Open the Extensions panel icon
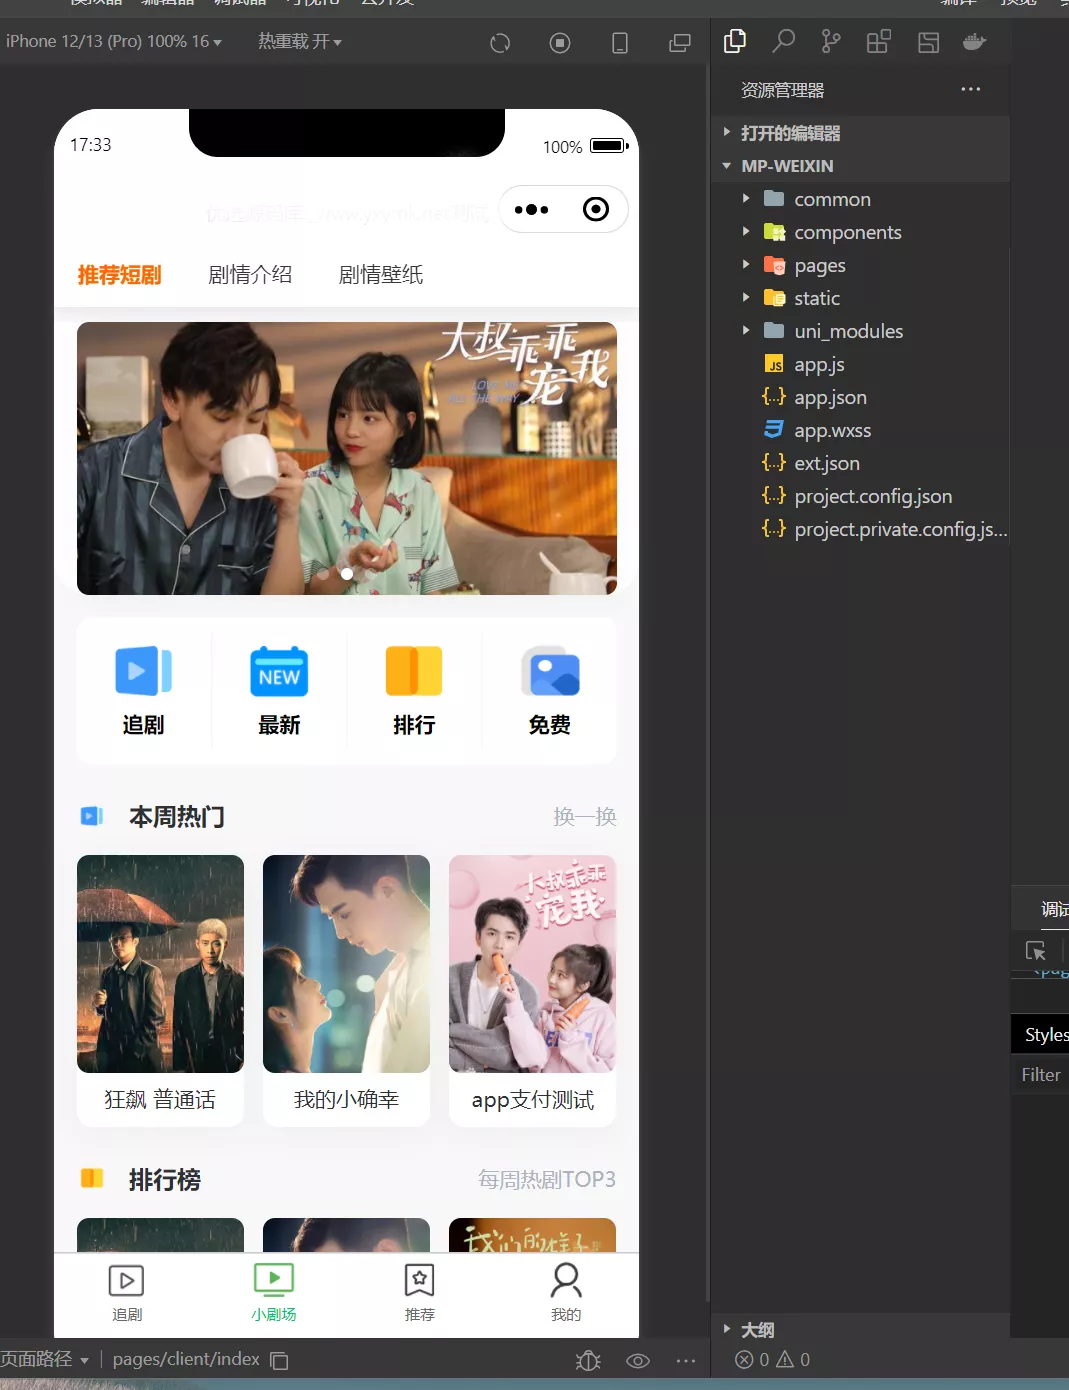 tap(878, 42)
